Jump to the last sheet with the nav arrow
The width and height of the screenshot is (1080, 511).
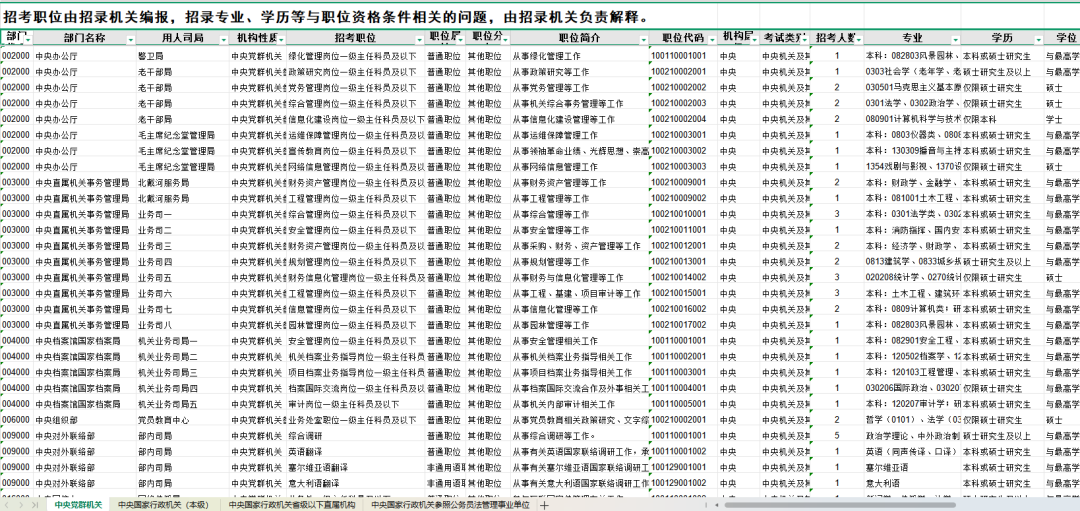pyautogui.click(x=37, y=505)
